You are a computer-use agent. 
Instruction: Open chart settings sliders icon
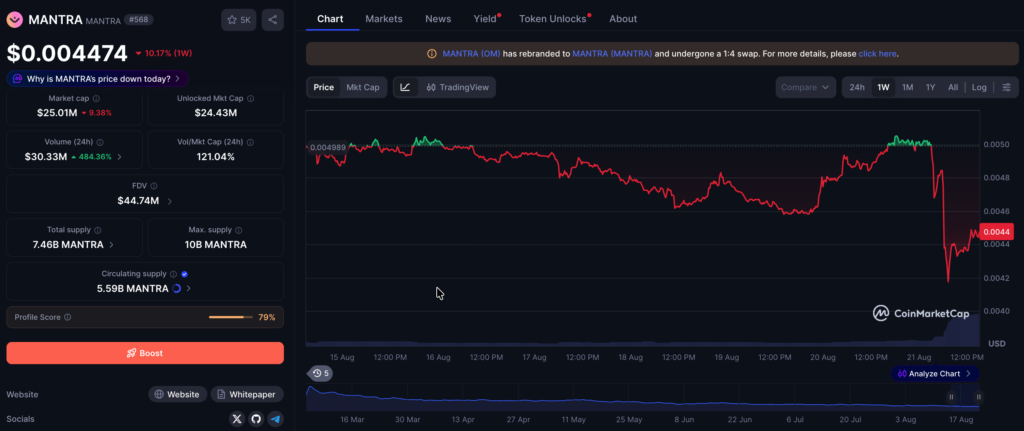(x=1006, y=88)
